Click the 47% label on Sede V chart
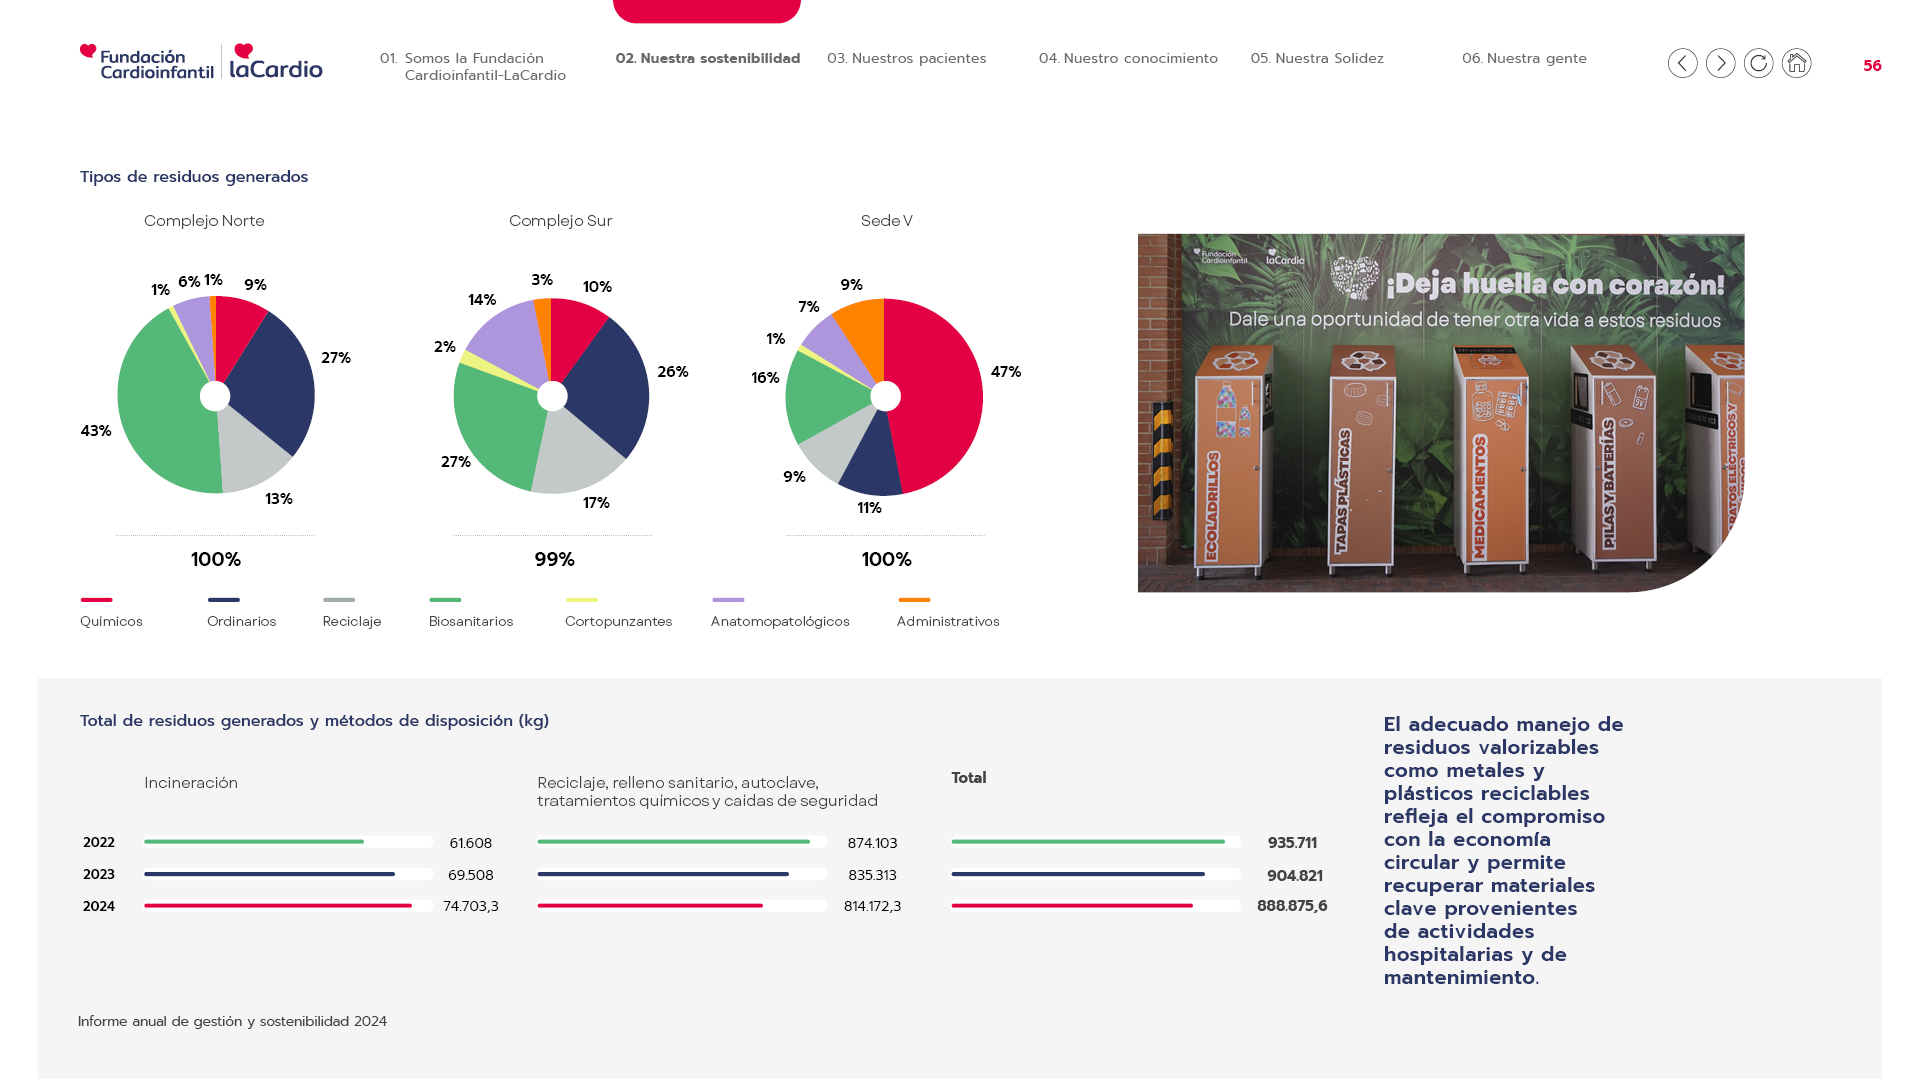The width and height of the screenshot is (1920, 1080). [x=1006, y=372]
